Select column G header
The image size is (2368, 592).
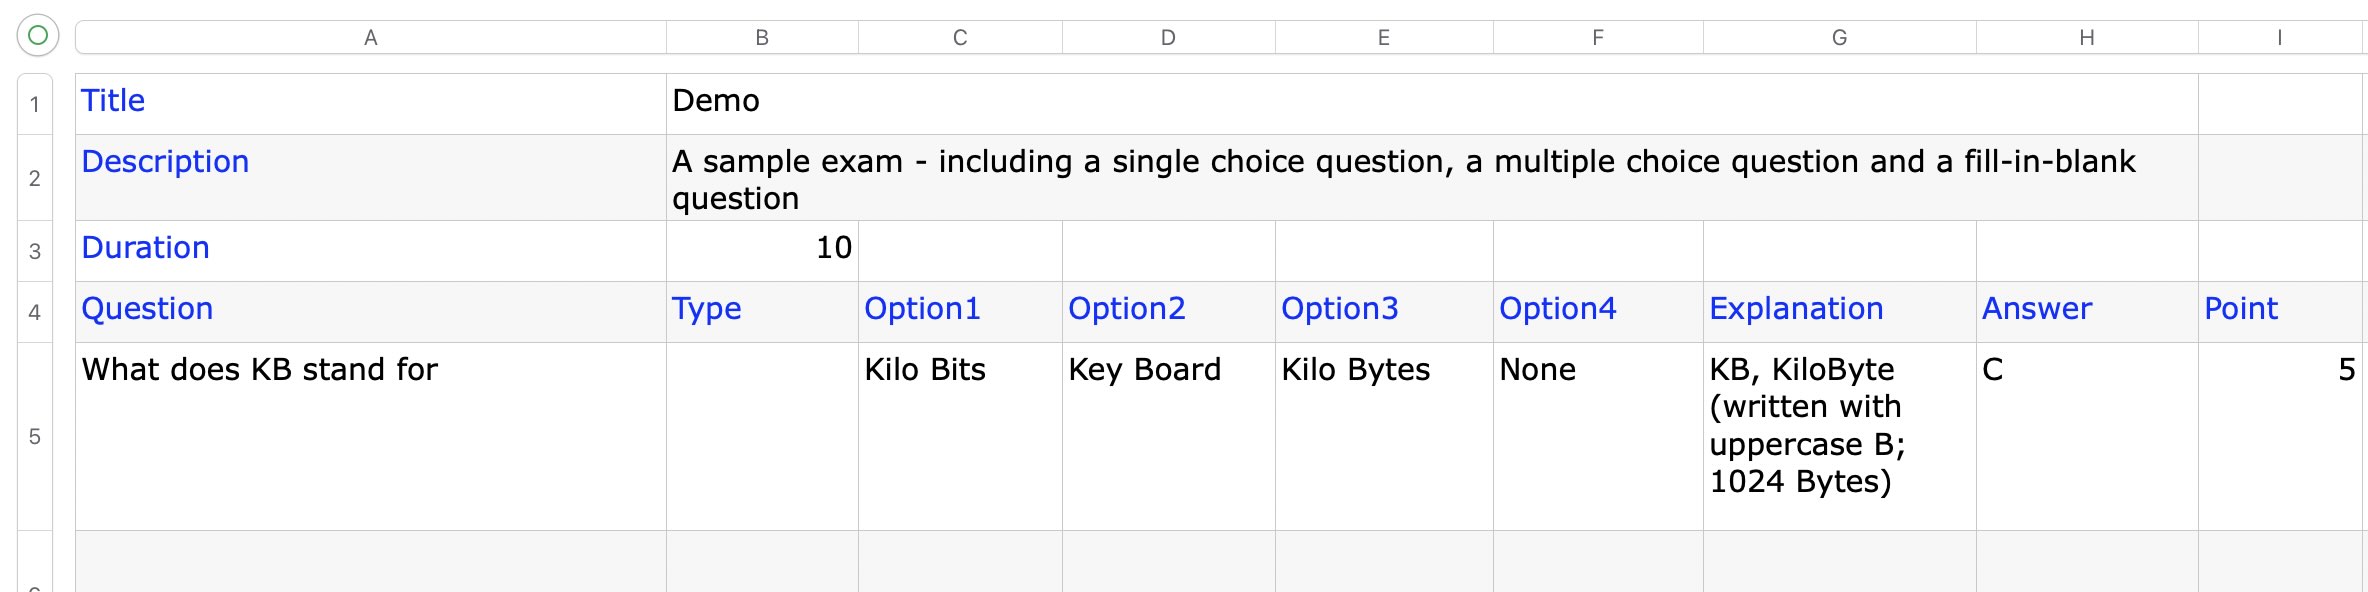pyautogui.click(x=1839, y=38)
